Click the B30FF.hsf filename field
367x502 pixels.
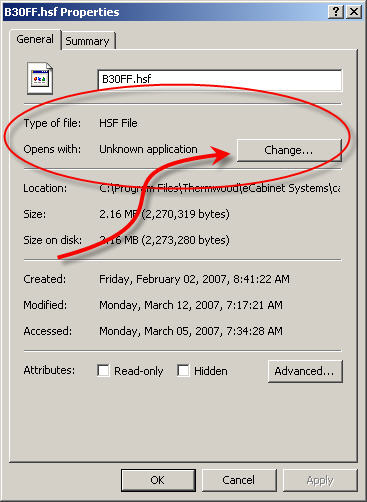pyautogui.click(x=220, y=80)
